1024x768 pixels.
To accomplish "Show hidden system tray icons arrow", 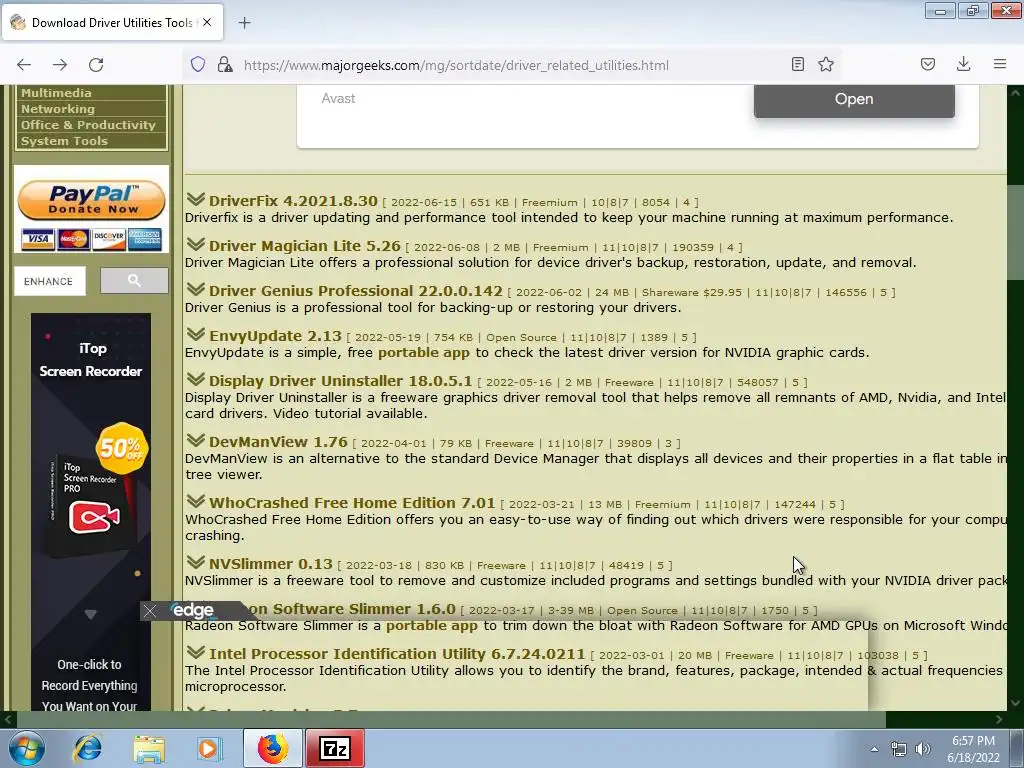I will pos(874,749).
